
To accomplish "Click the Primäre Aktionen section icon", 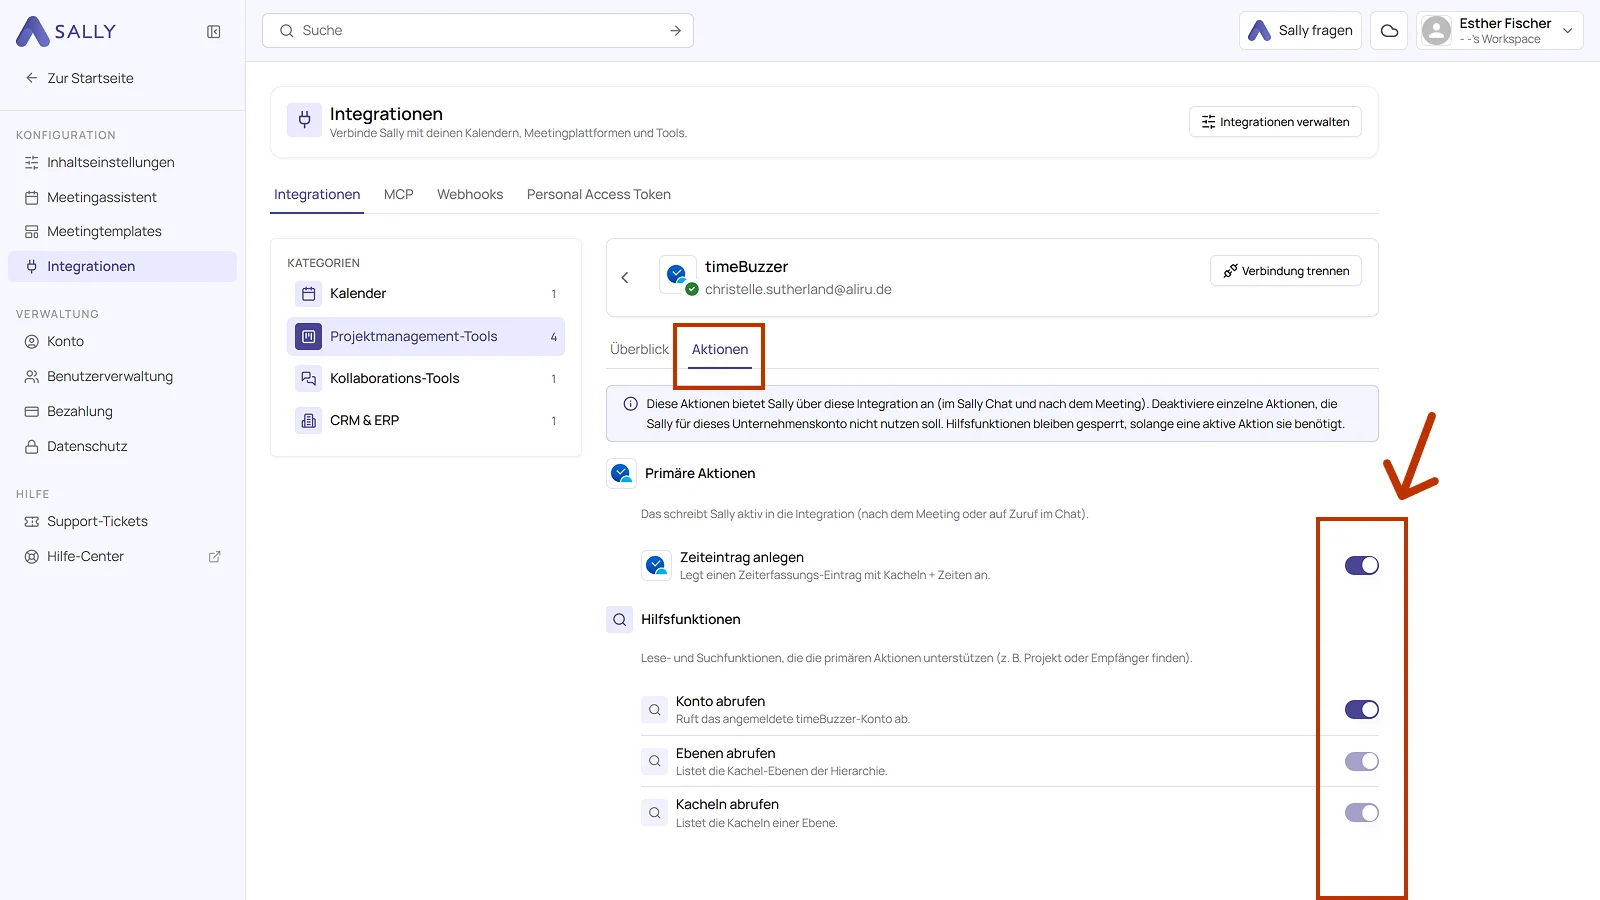I will click(x=621, y=473).
